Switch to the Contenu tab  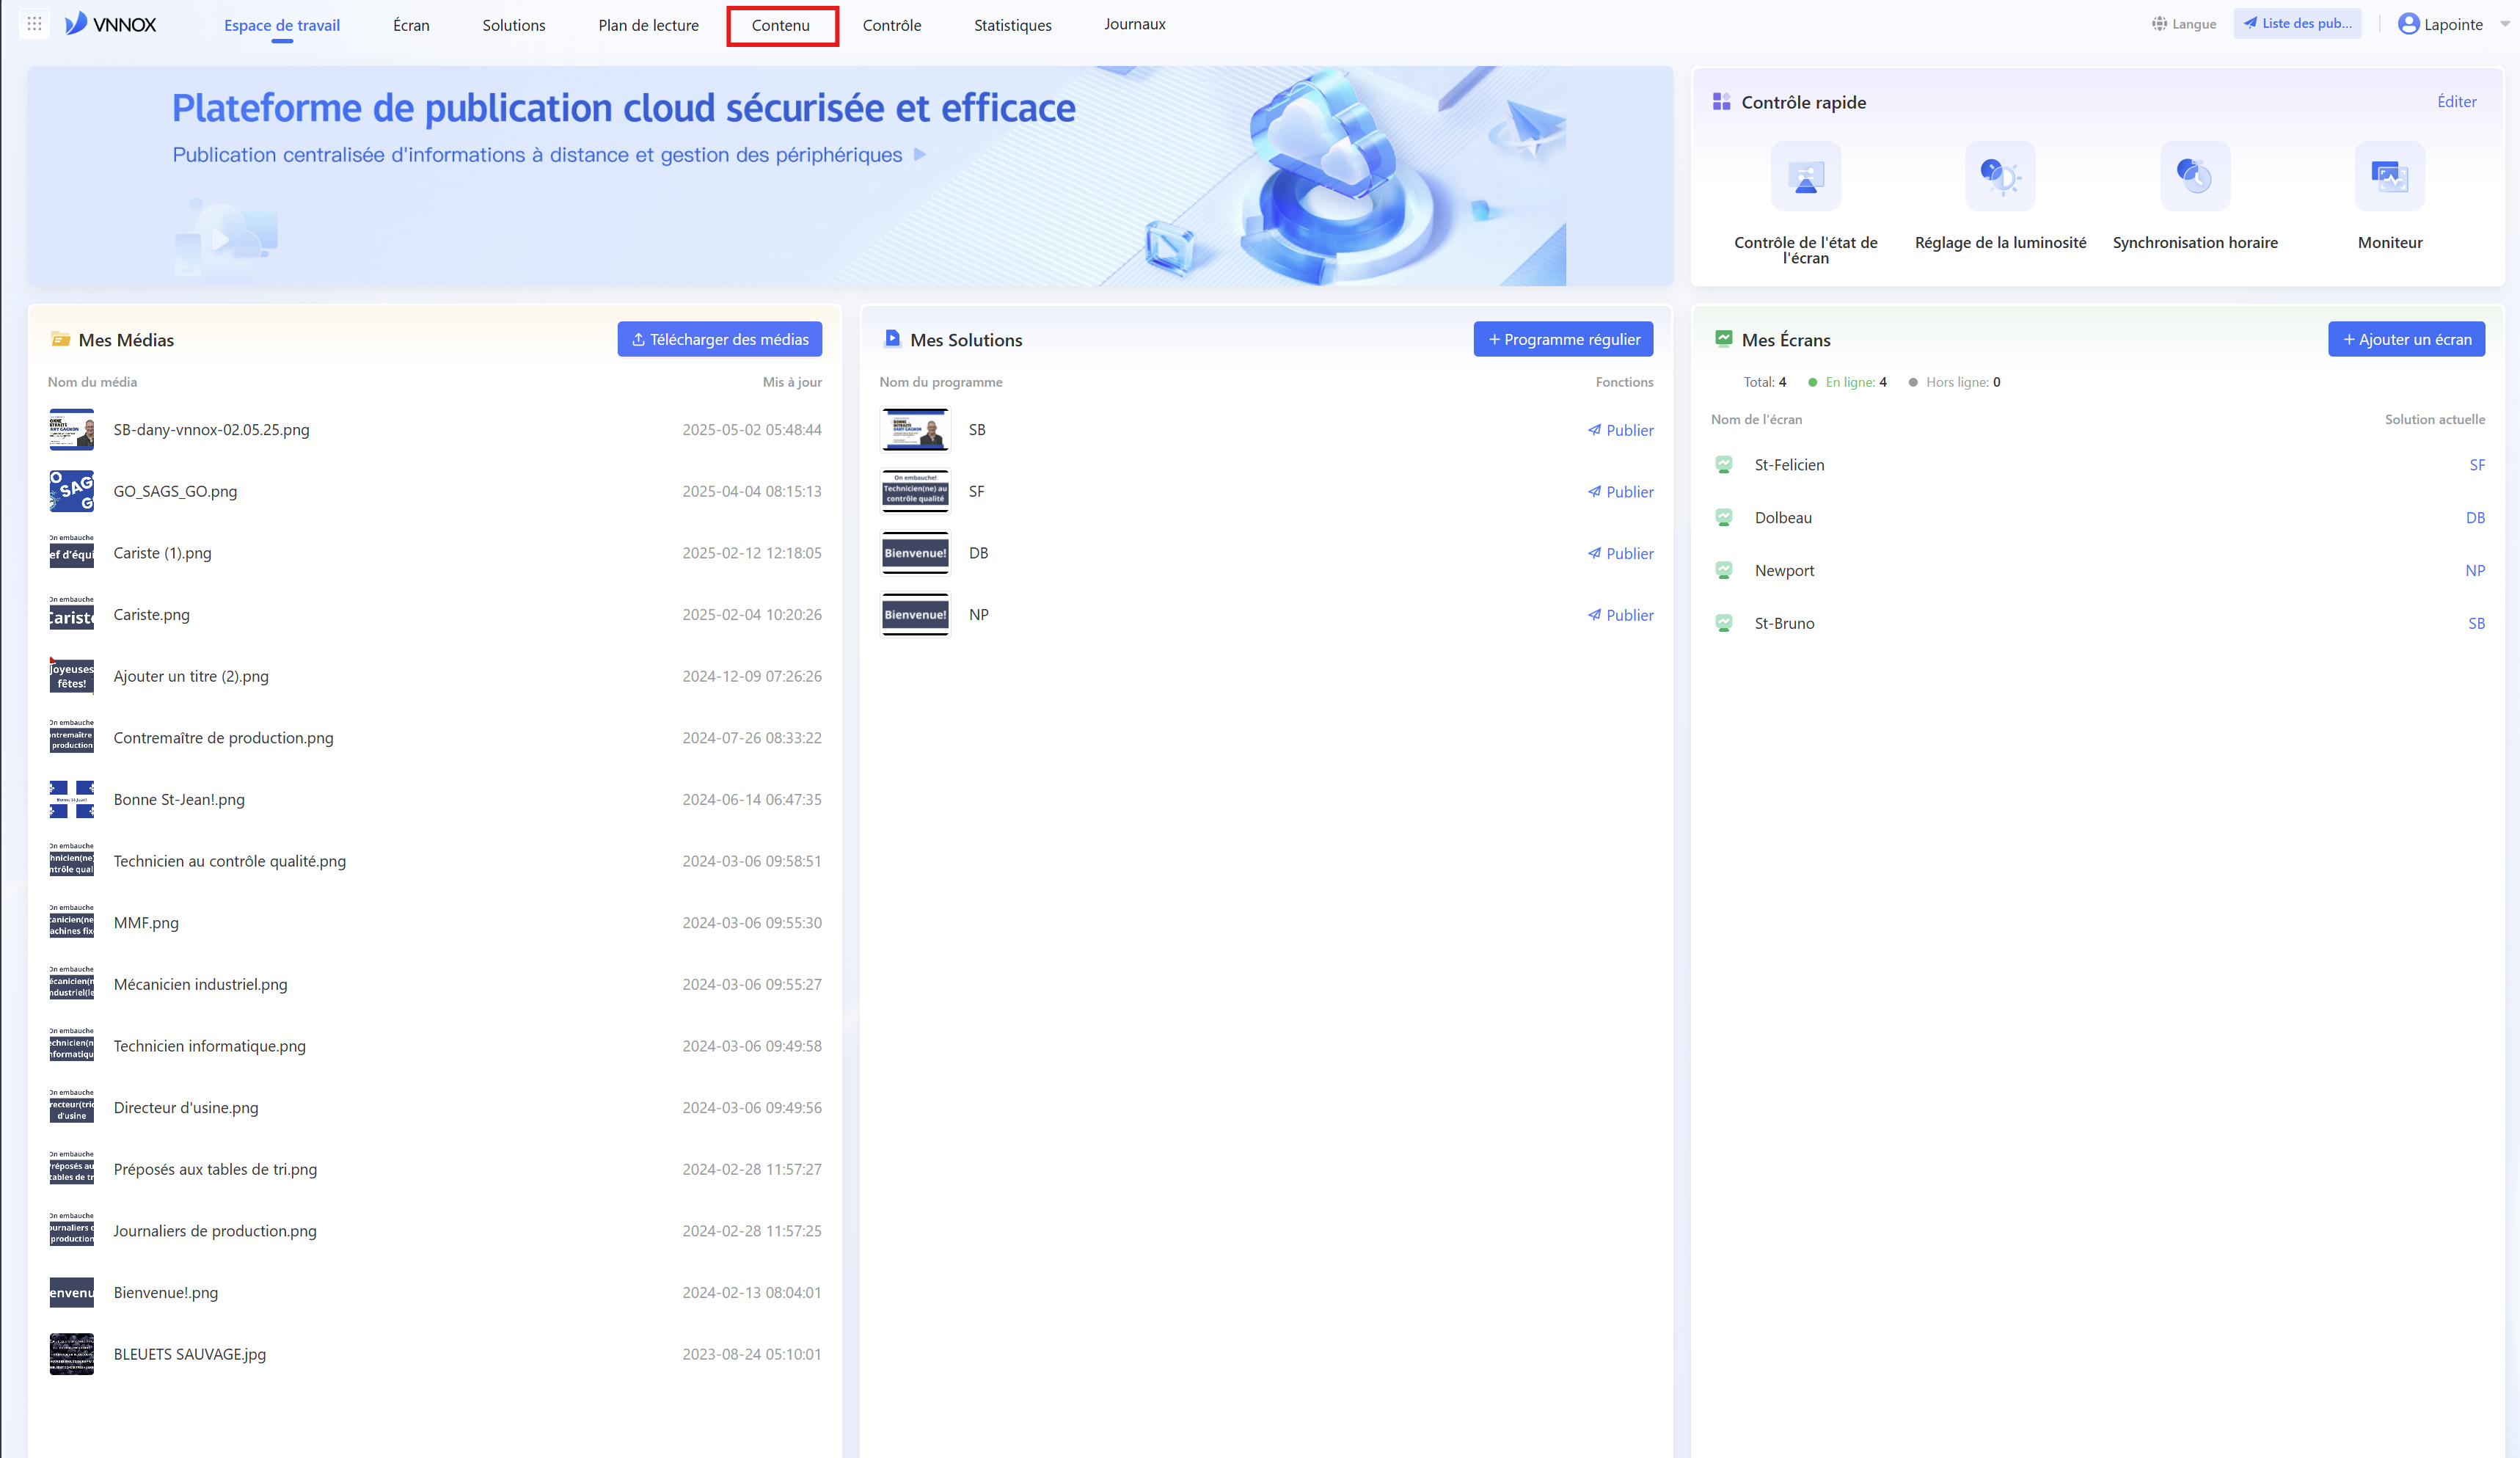point(781,25)
